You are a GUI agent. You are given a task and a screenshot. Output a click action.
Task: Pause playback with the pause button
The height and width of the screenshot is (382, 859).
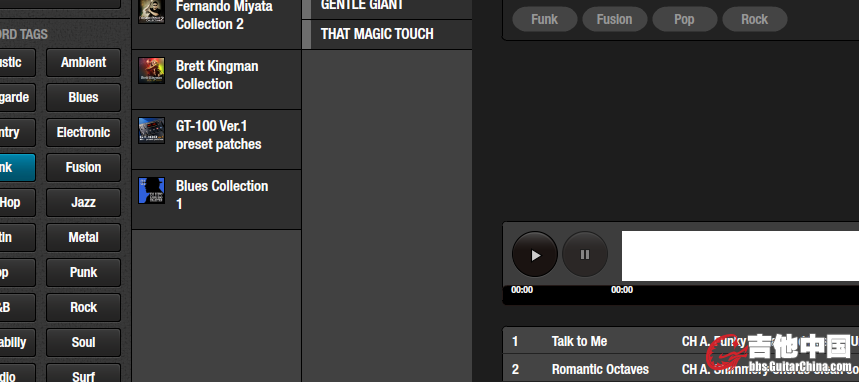coord(585,254)
